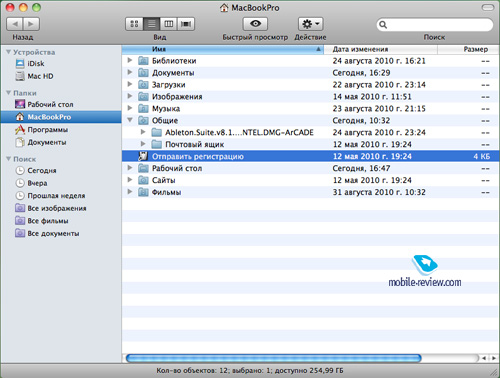Select the Почтовый ящик row name
The height and width of the screenshot is (378, 500).
pyautogui.click(x=195, y=144)
